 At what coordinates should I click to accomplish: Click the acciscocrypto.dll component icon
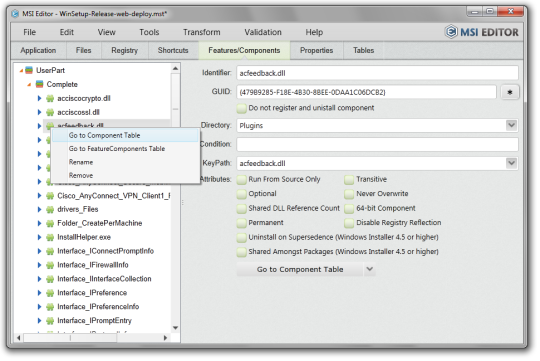click(50, 99)
